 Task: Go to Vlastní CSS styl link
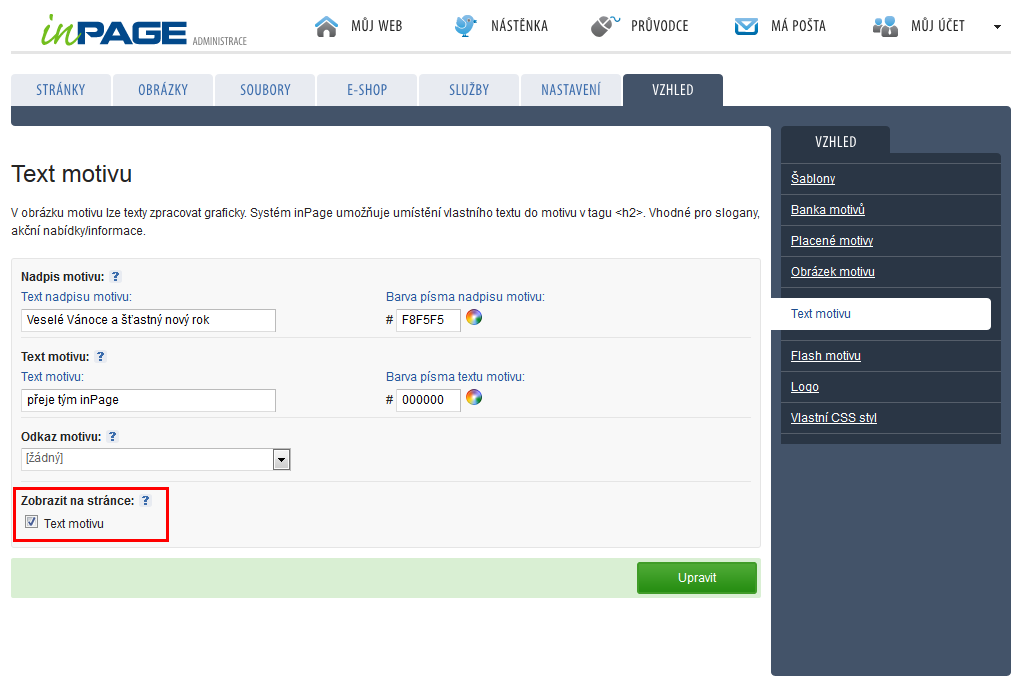(x=833, y=418)
